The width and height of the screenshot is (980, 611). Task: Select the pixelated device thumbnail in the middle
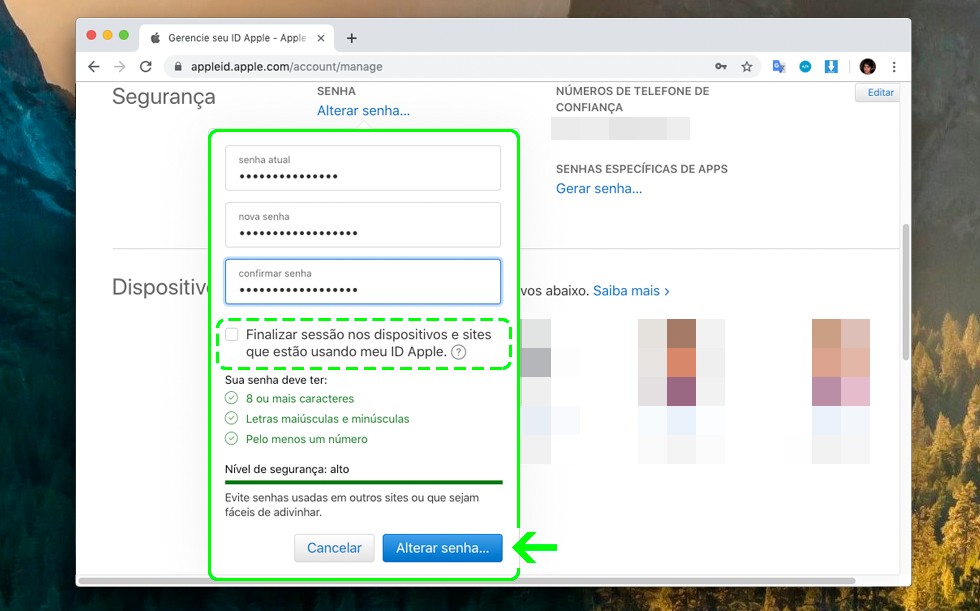pyautogui.click(x=681, y=391)
